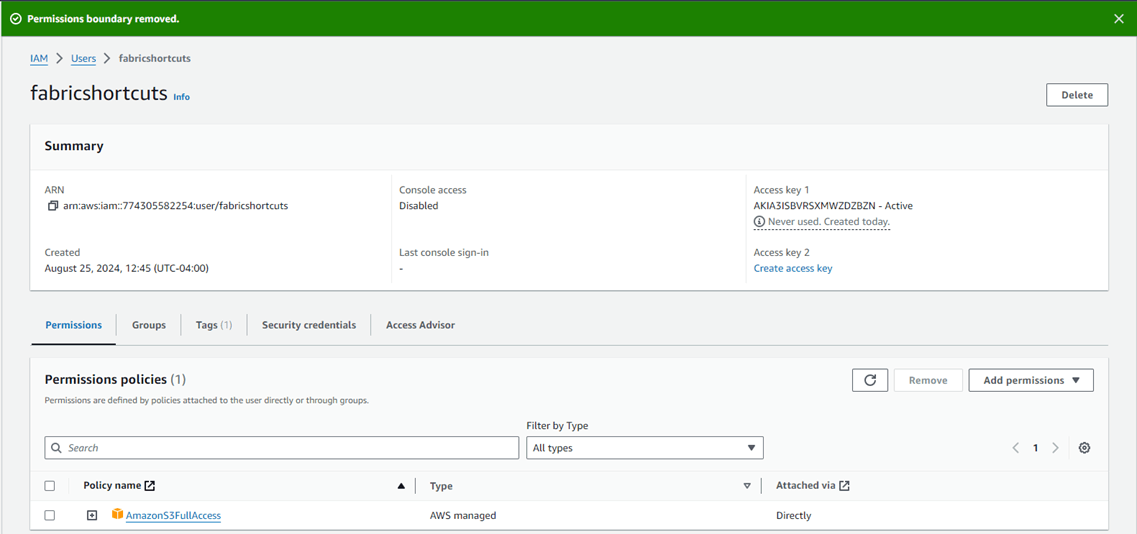Select all policies with the header checkbox
The width and height of the screenshot is (1137, 534).
[x=50, y=486]
